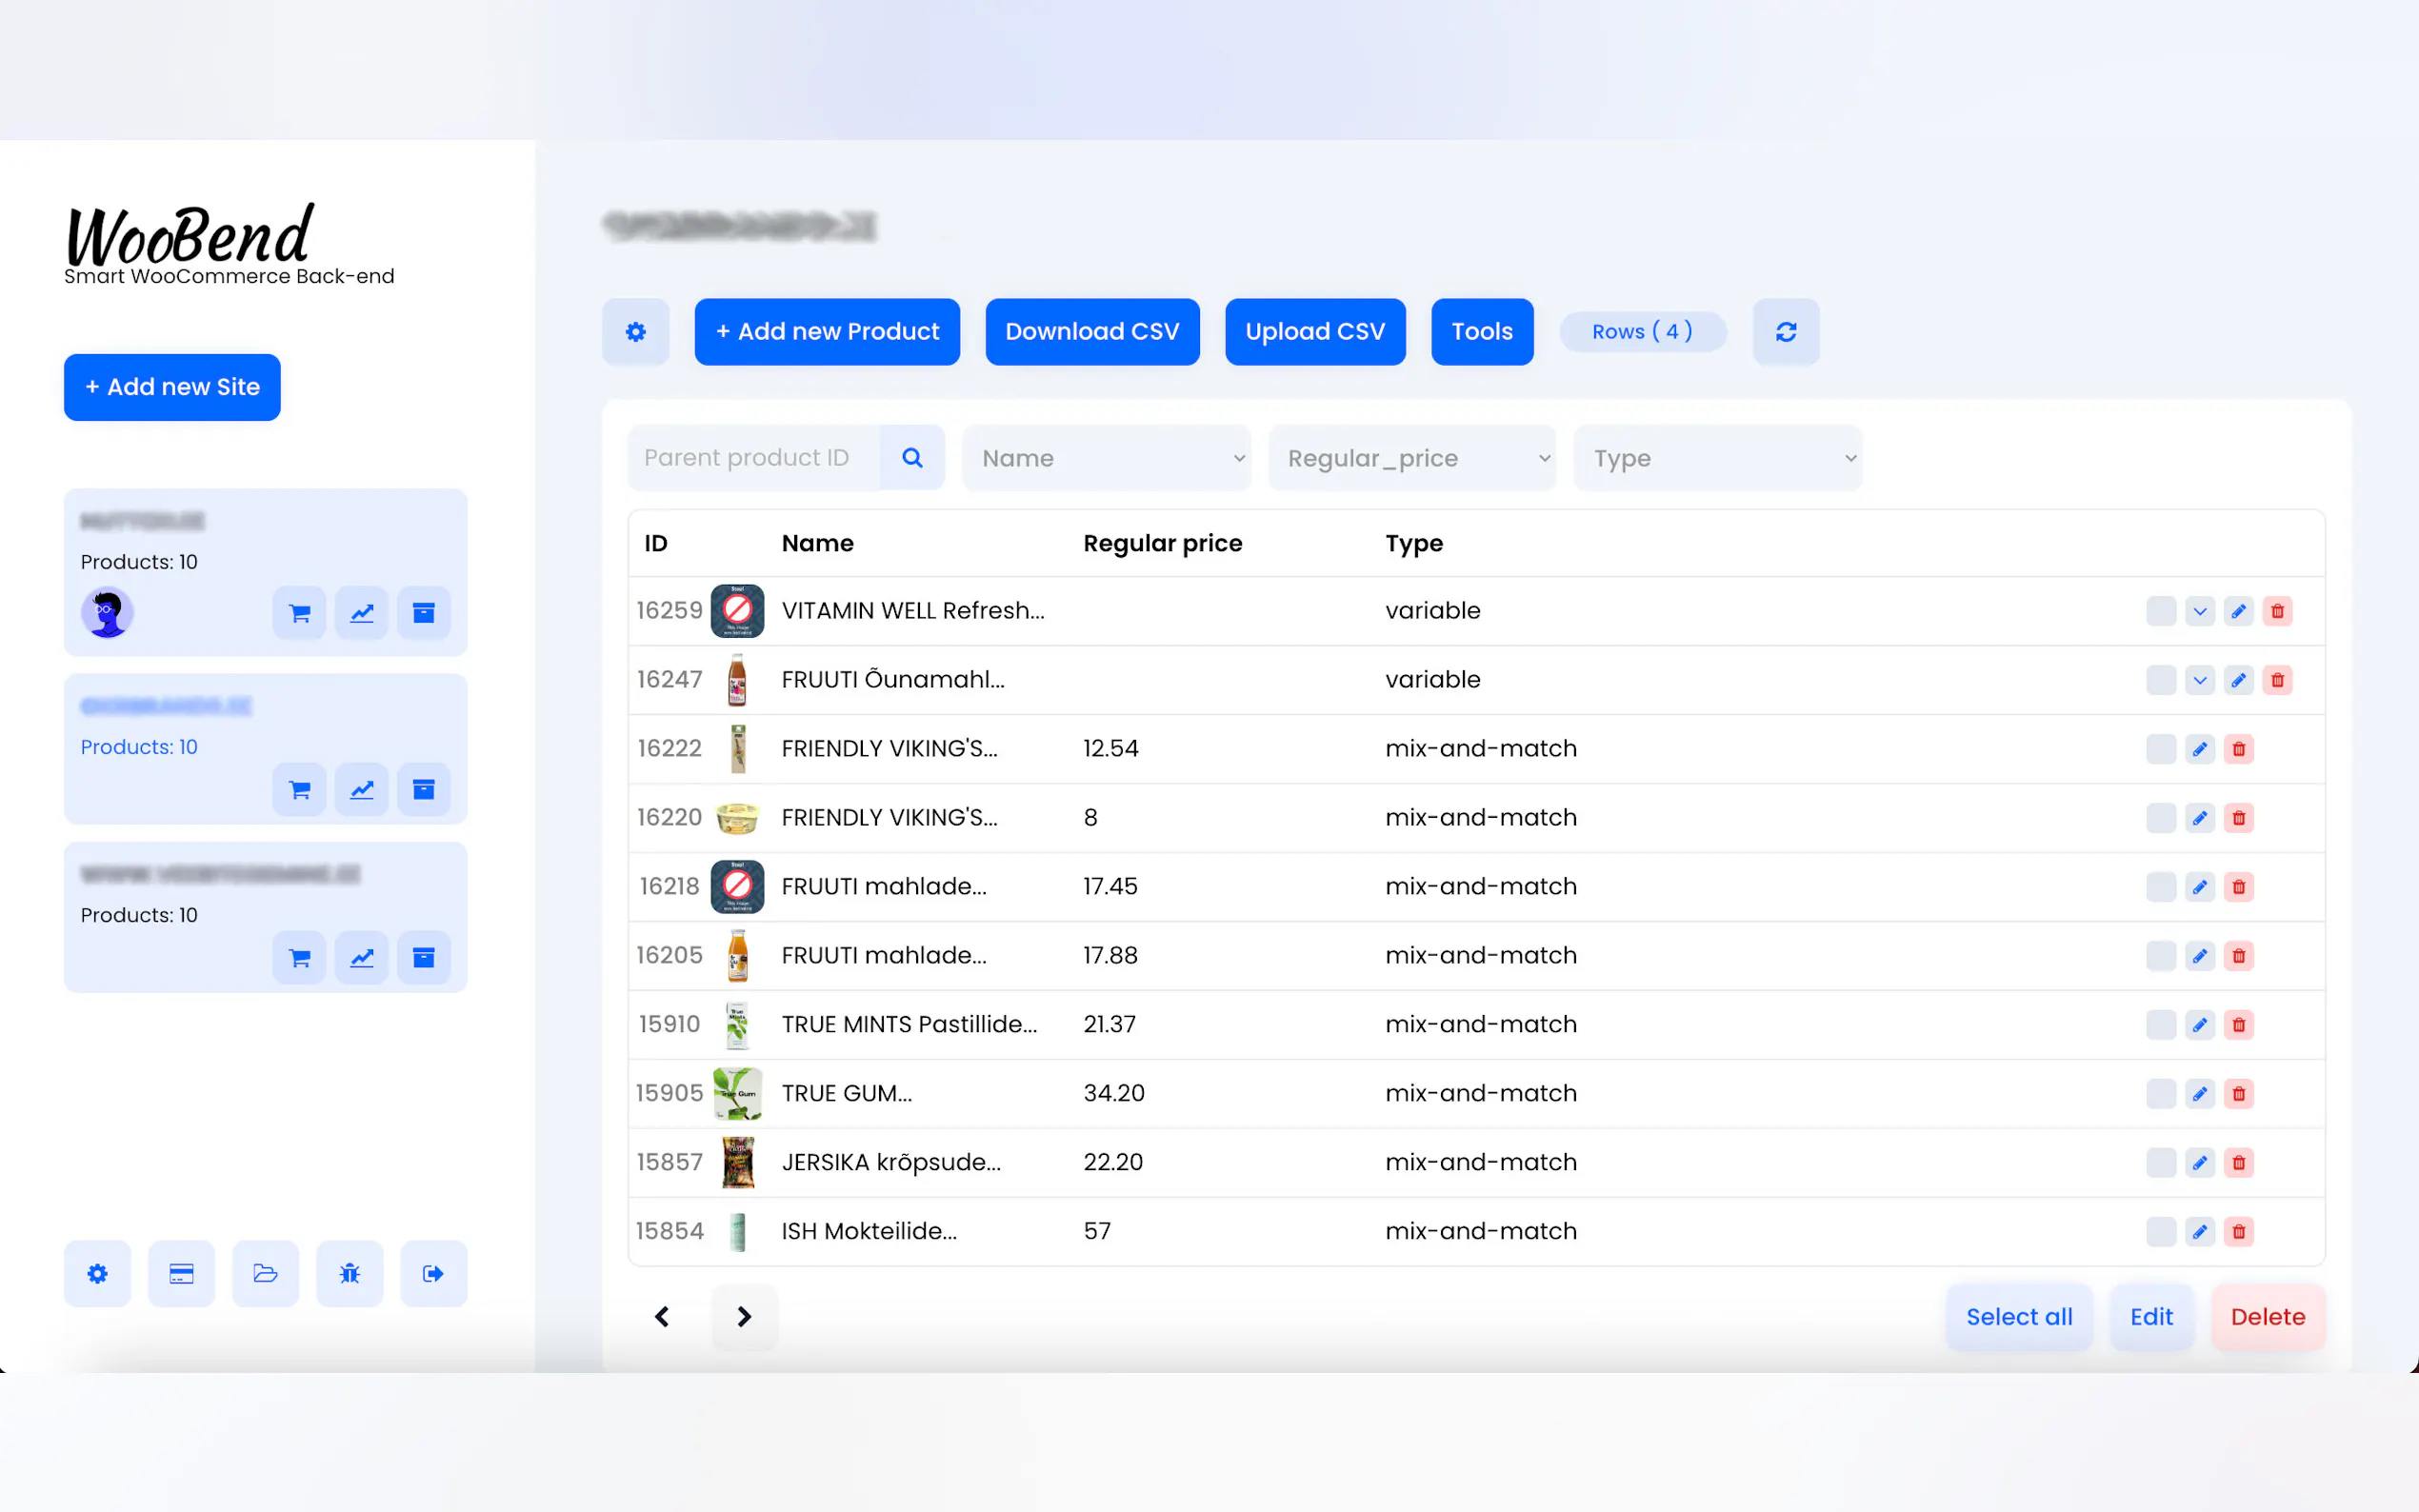Check the box for product 16205

(2160, 956)
